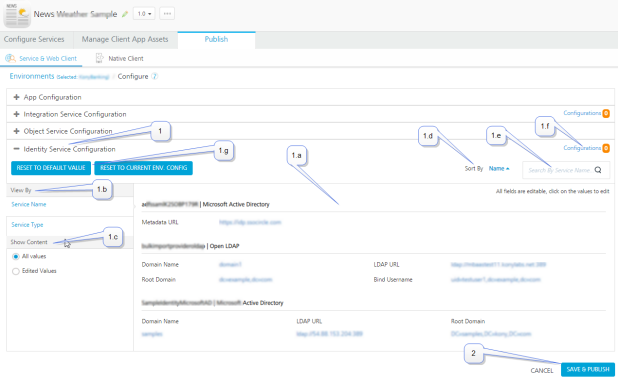Click the help icon next to Configure
618x382 pixels.
[x=154, y=76]
